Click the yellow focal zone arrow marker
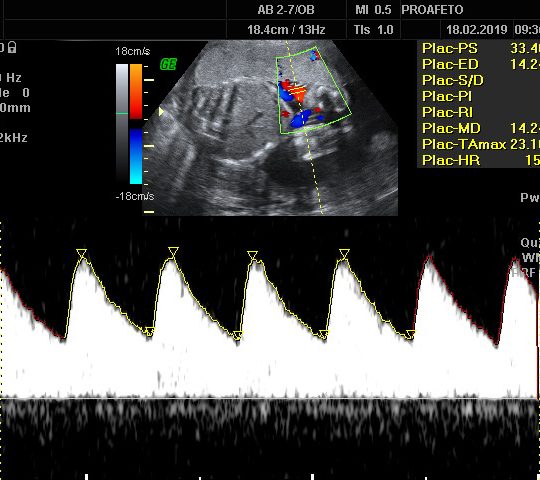 [x=161, y=112]
